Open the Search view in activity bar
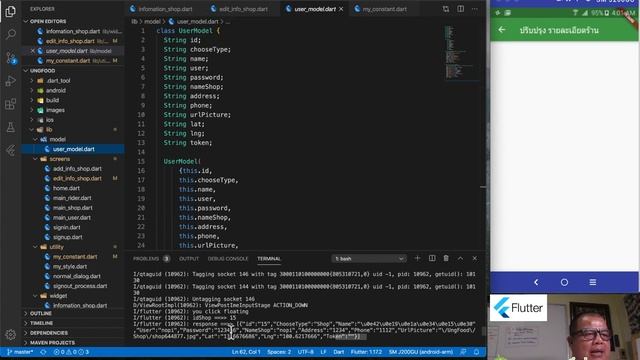The width and height of the screenshot is (640, 360). 11,34
